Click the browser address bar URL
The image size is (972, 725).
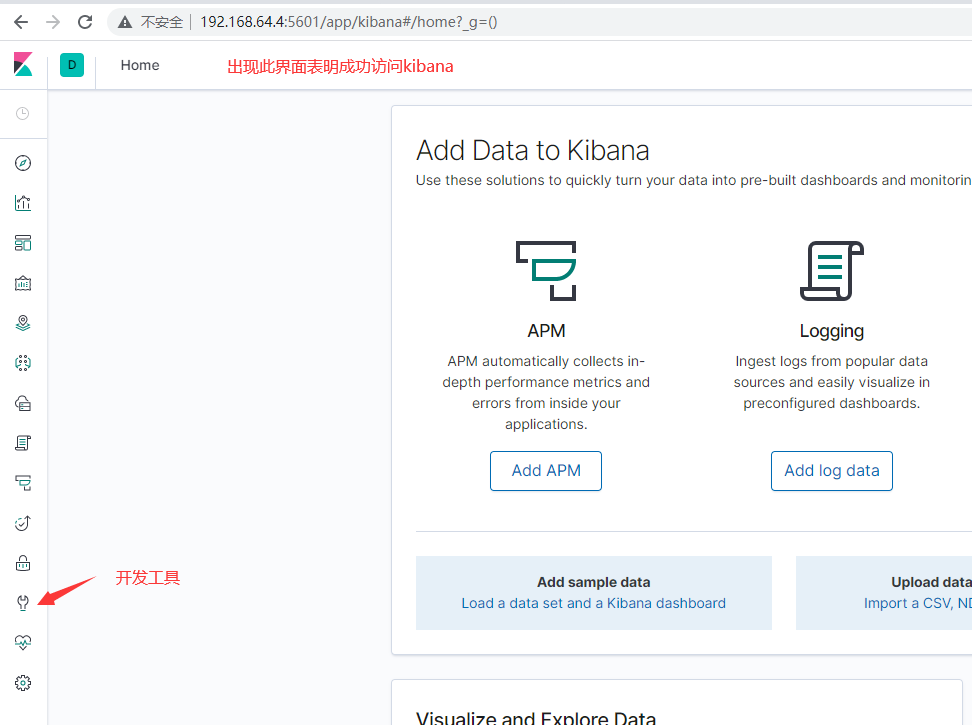tap(348, 22)
